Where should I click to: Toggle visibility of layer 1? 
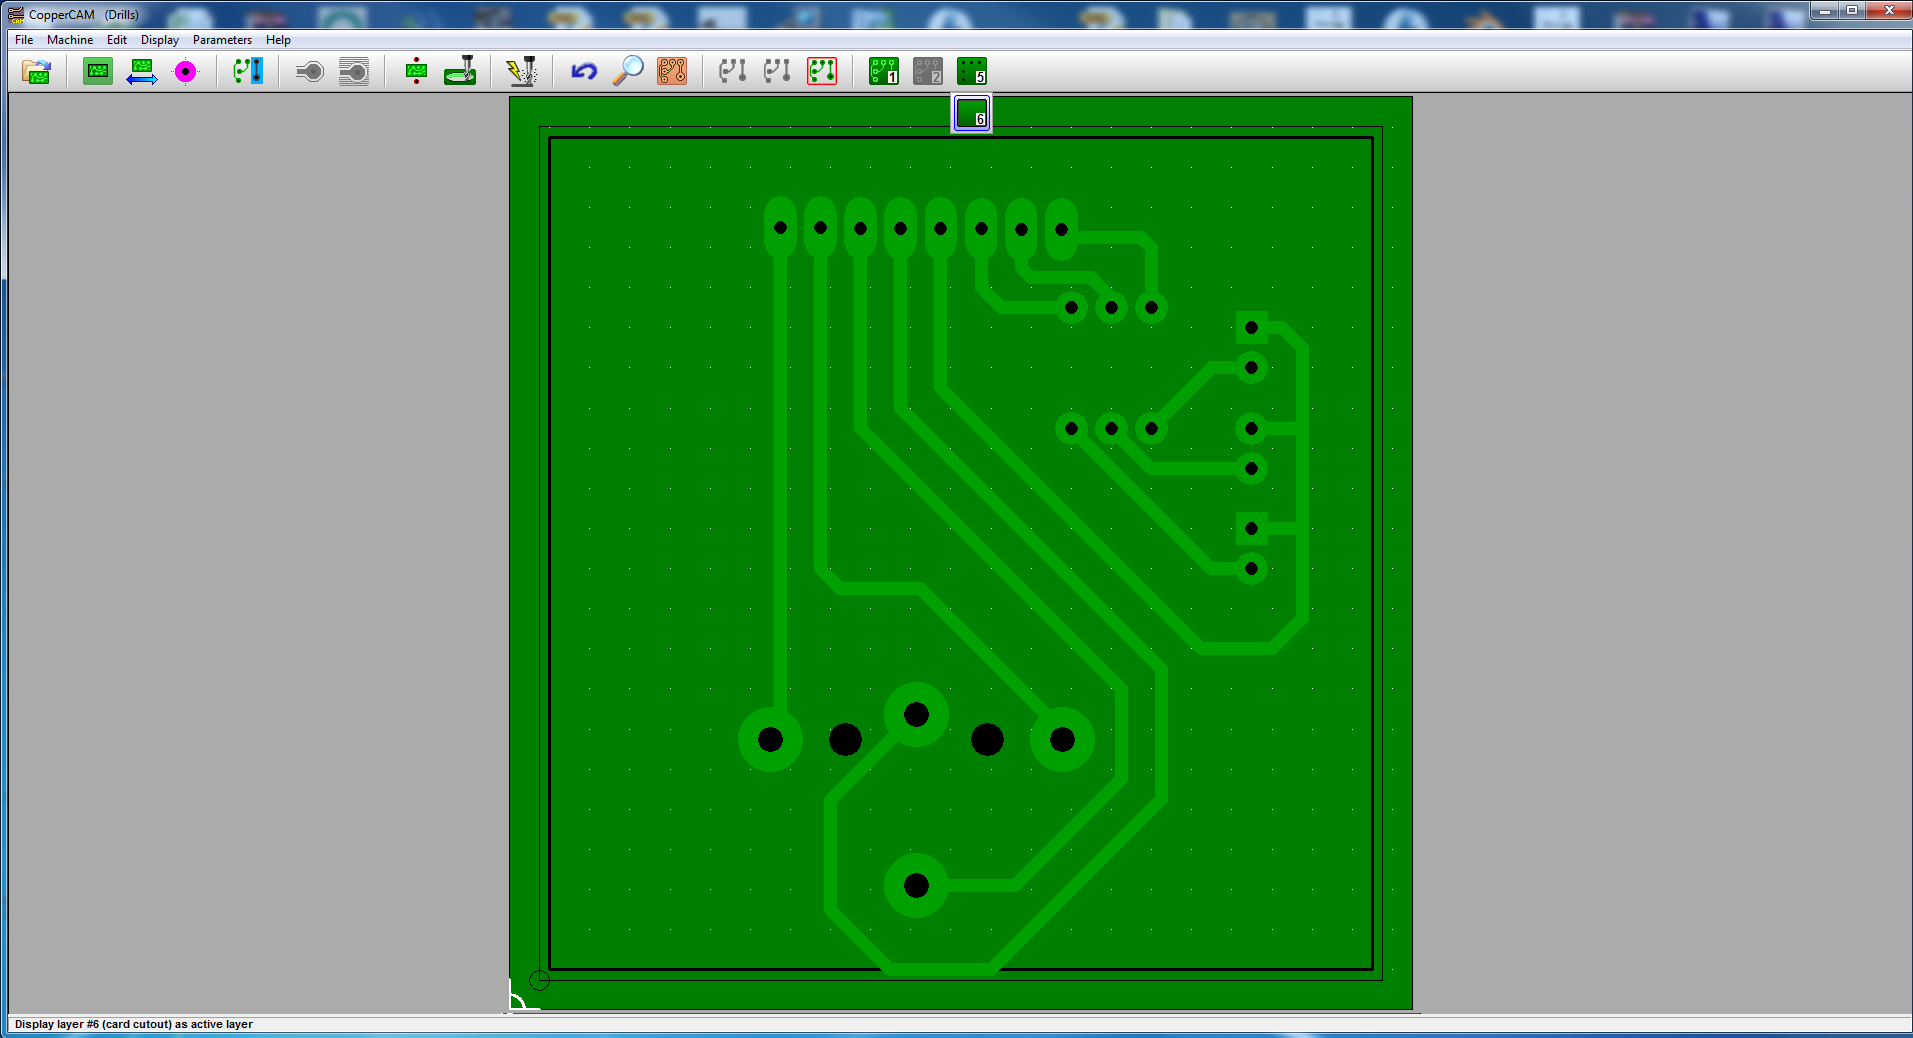pos(883,71)
